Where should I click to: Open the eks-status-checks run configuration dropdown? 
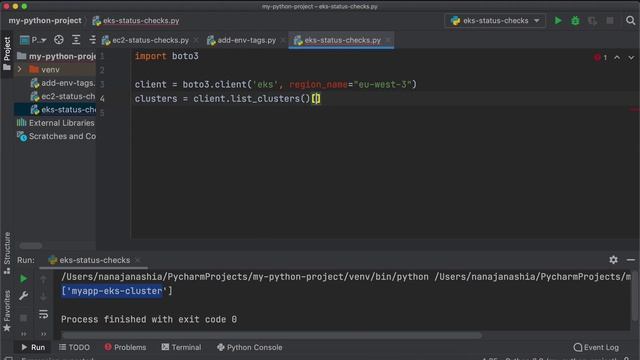[495, 20]
